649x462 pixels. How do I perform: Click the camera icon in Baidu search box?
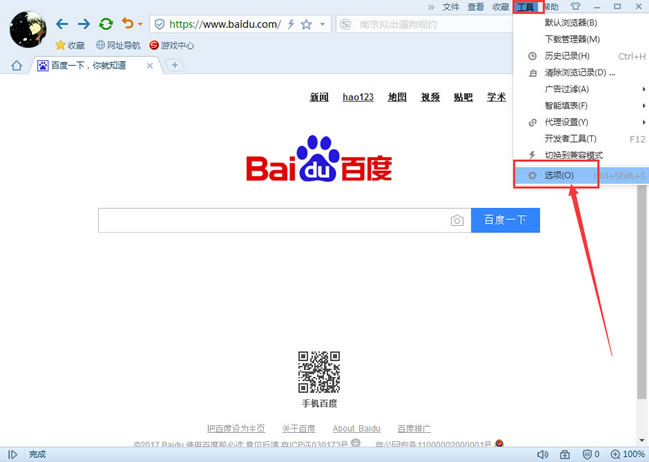click(x=457, y=220)
